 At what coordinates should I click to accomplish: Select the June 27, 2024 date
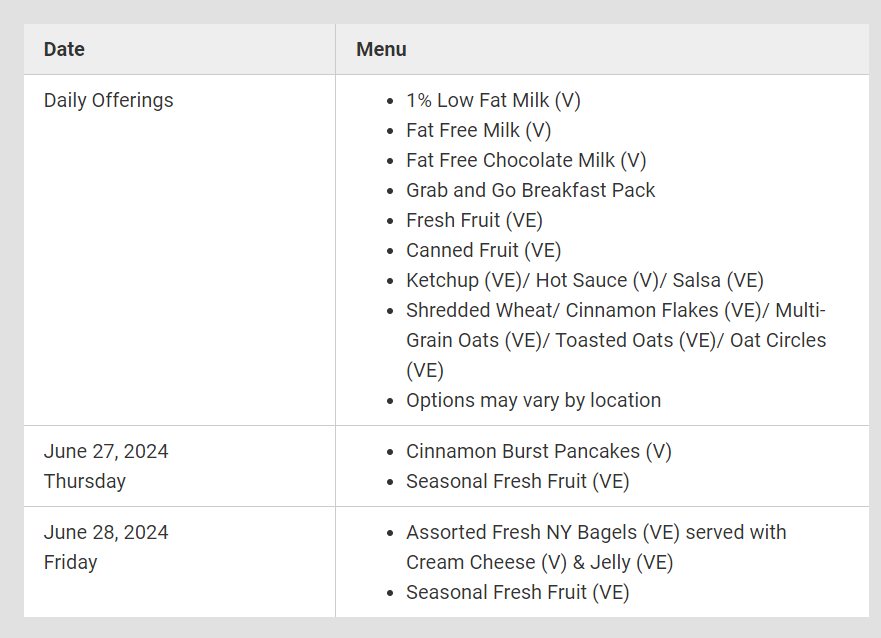click(106, 452)
